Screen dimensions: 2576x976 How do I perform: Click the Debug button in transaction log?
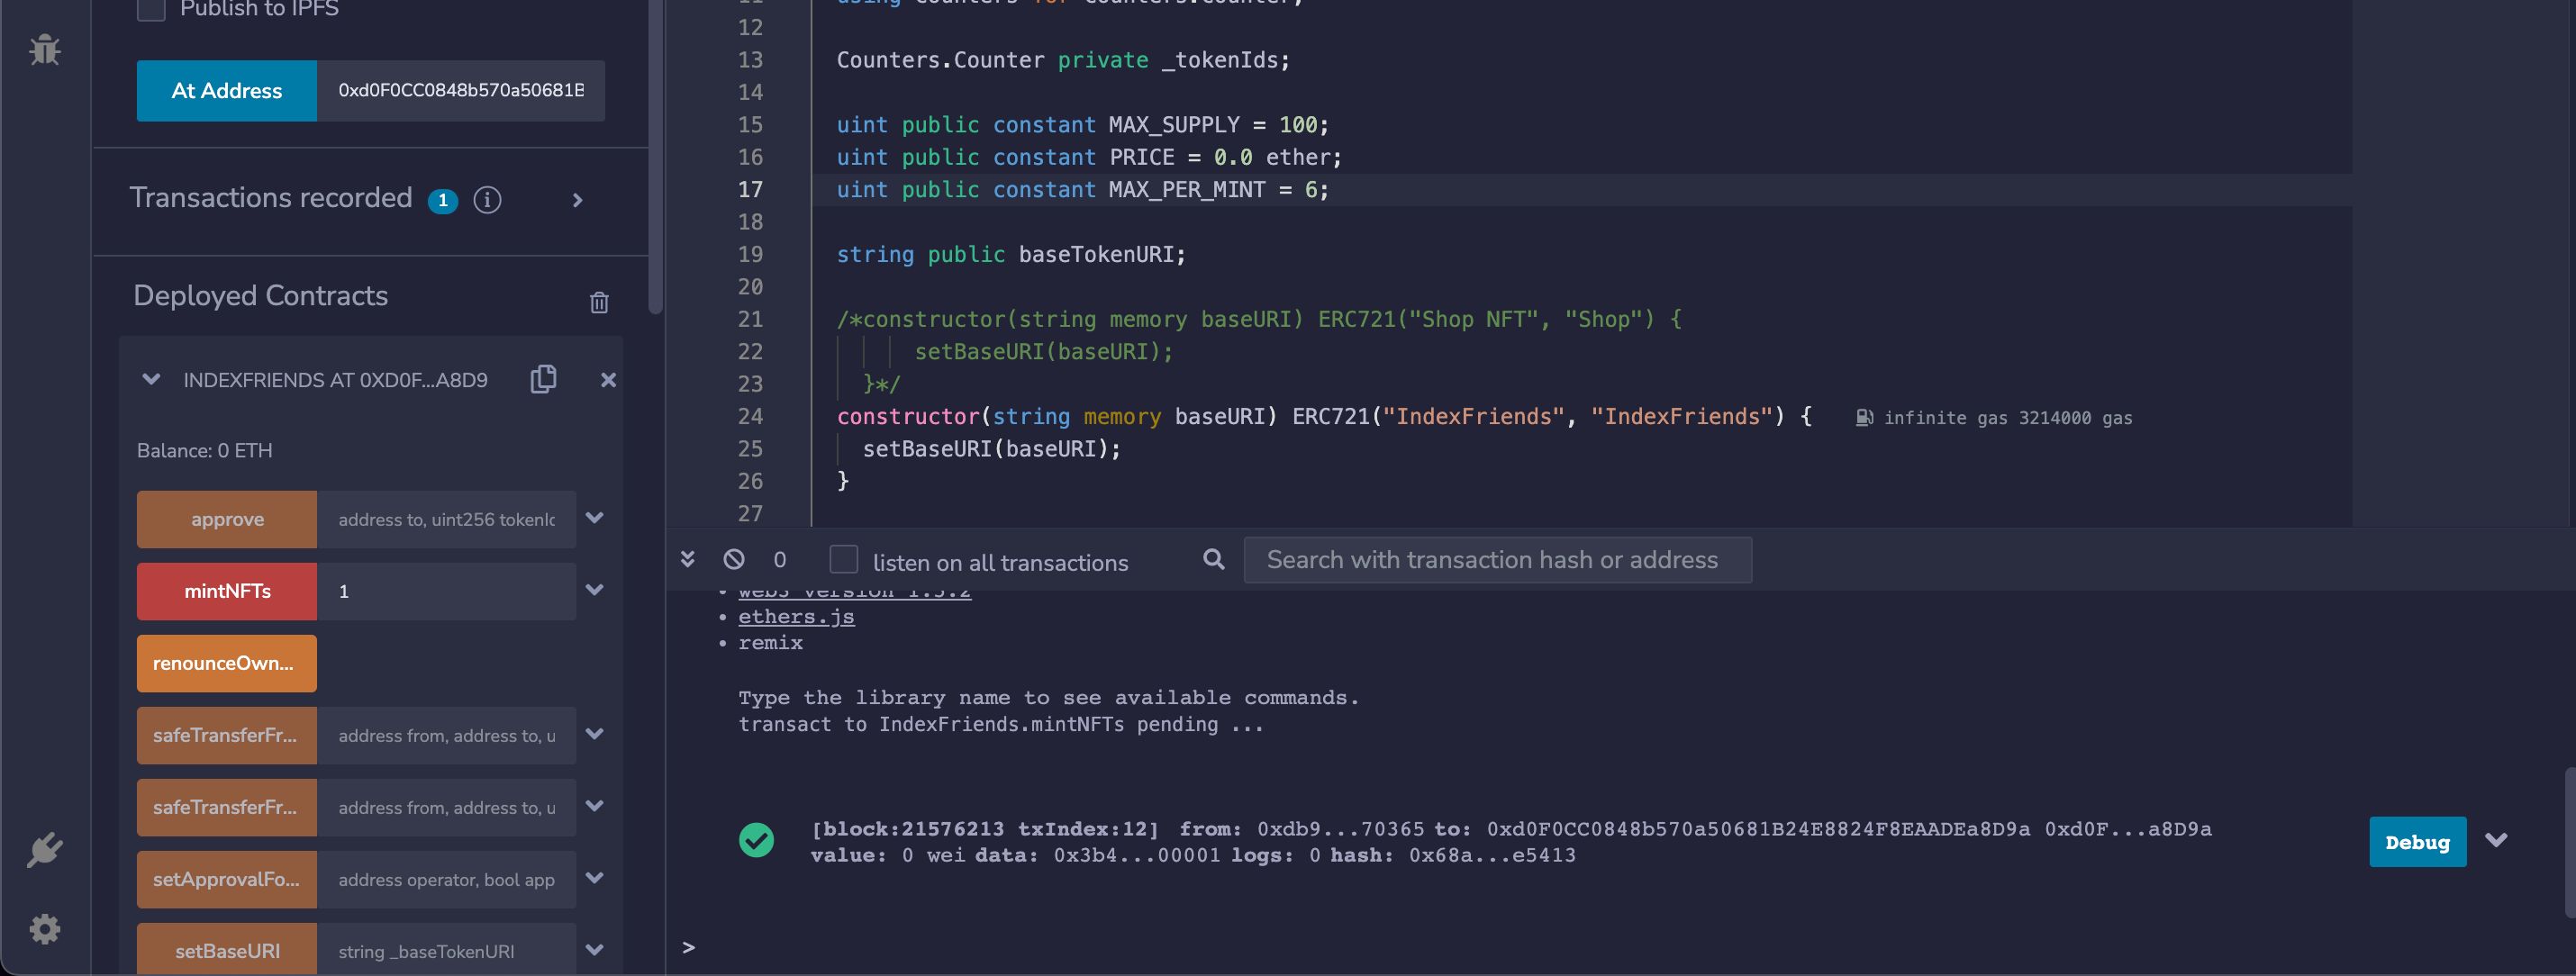pos(2417,841)
